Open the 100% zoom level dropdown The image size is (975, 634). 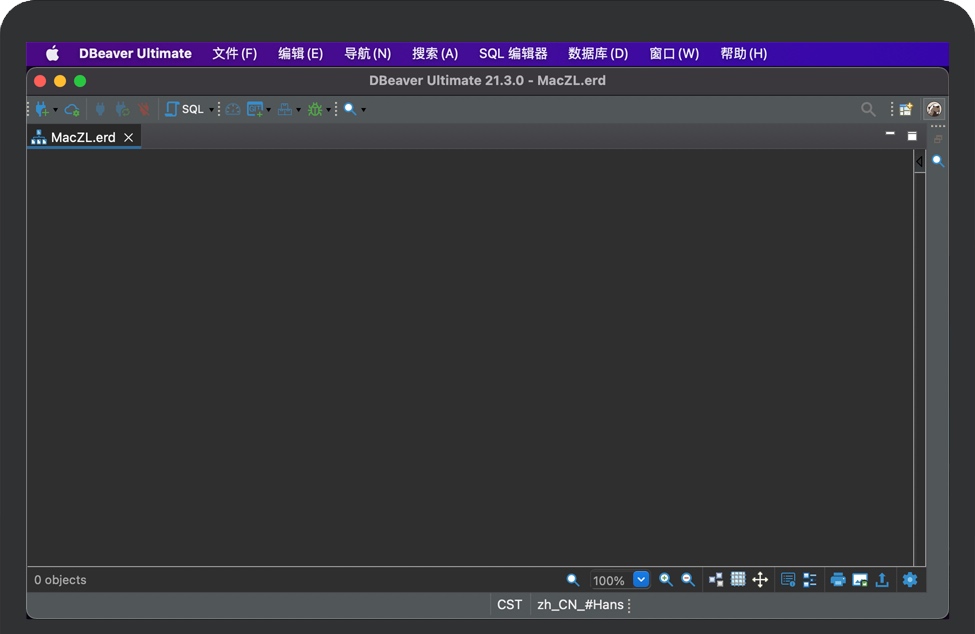coord(641,580)
